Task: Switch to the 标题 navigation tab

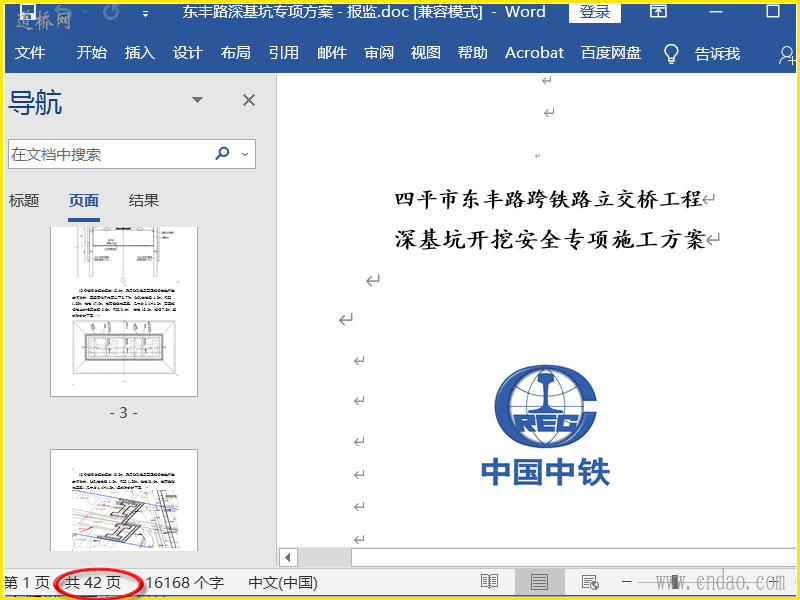Action: (24, 201)
